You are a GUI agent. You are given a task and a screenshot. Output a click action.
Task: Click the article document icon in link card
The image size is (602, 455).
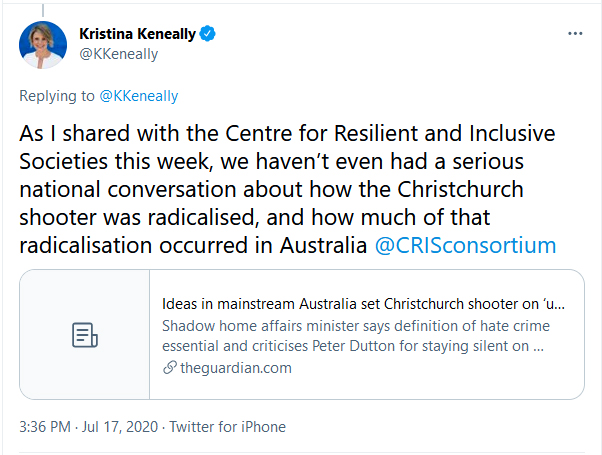[x=84, y=335]
